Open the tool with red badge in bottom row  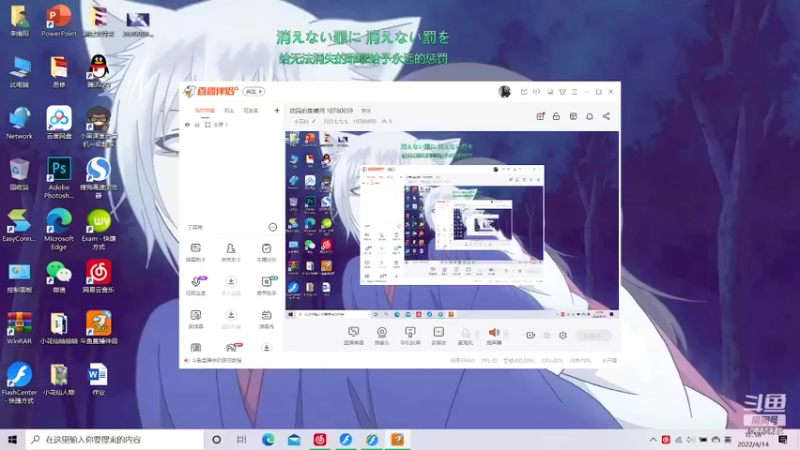[x=233, y=347]
